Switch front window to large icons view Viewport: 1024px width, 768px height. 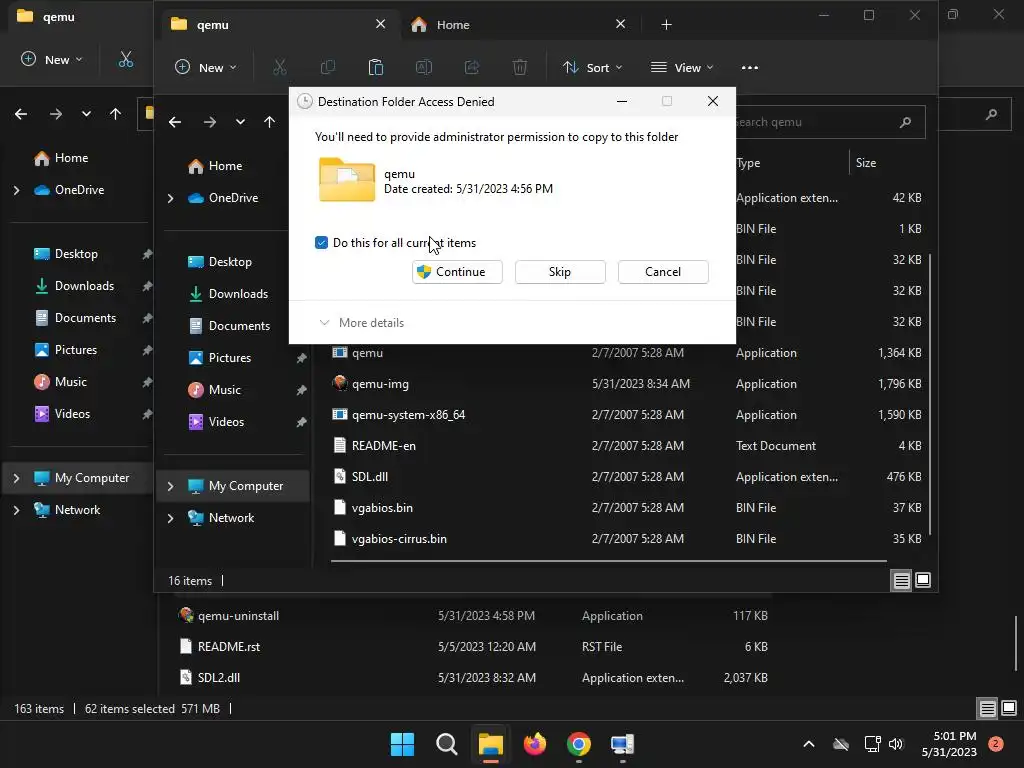pyautogui.click(x=923, y=580)
